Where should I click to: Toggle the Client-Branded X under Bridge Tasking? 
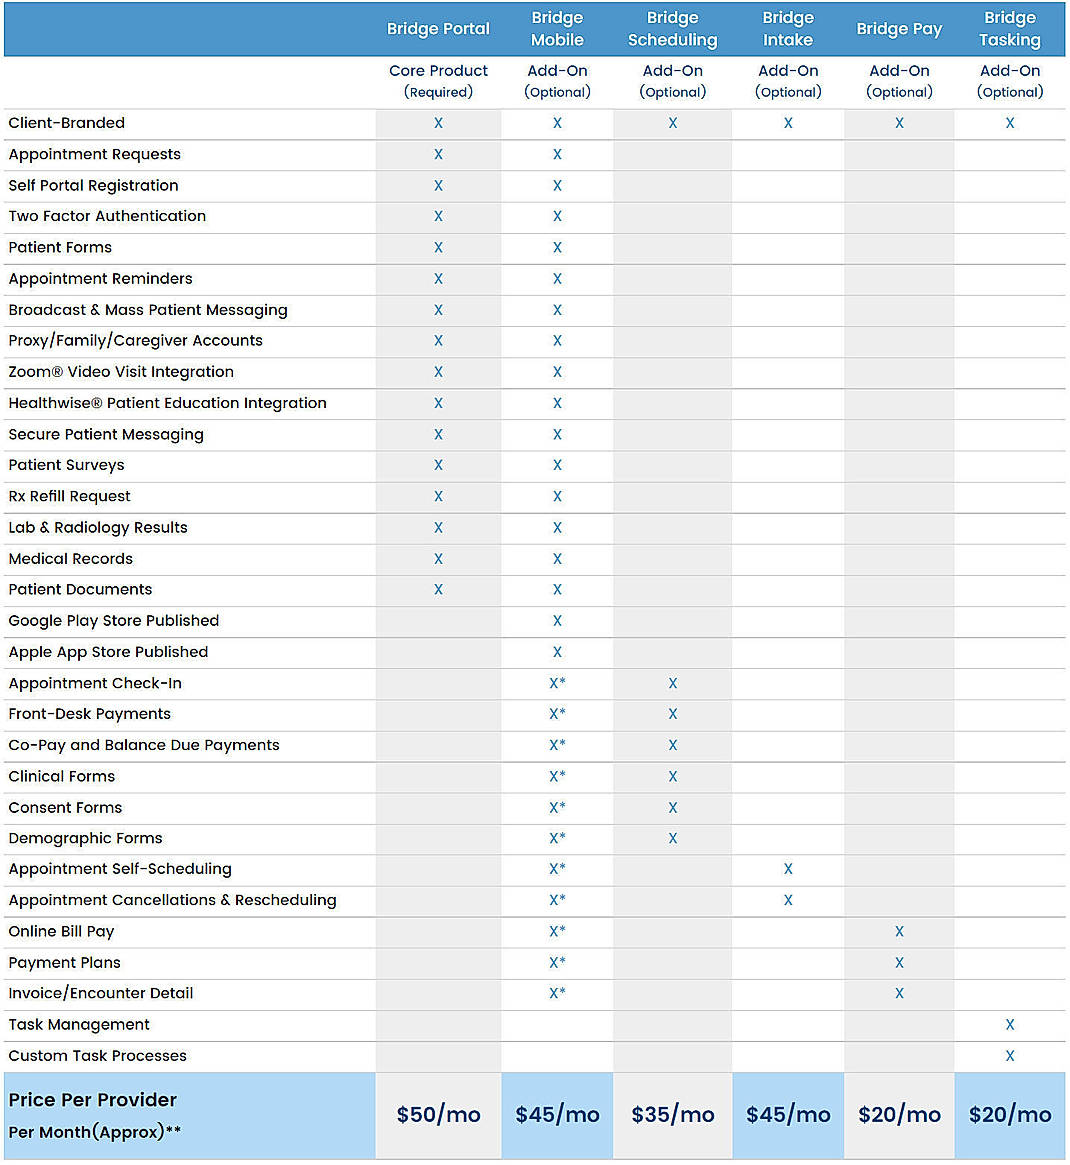[x=1010, y=122]
